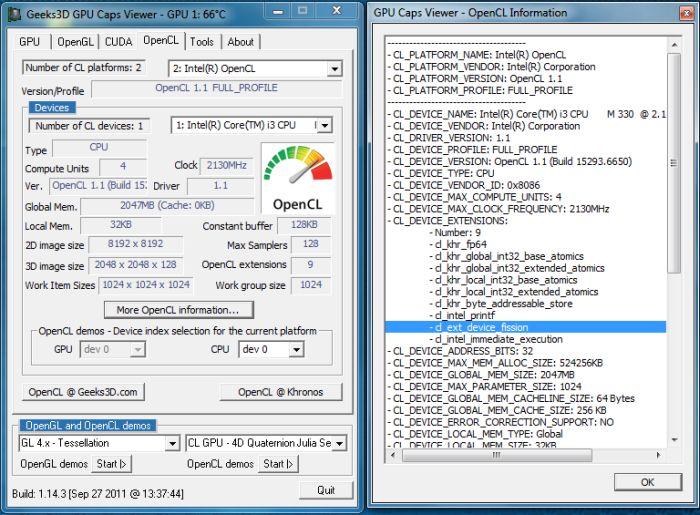This screenshot has height=515, width=700.
Task: Click the Constant buffer field showing 128KB
Action: pos(304,225)
